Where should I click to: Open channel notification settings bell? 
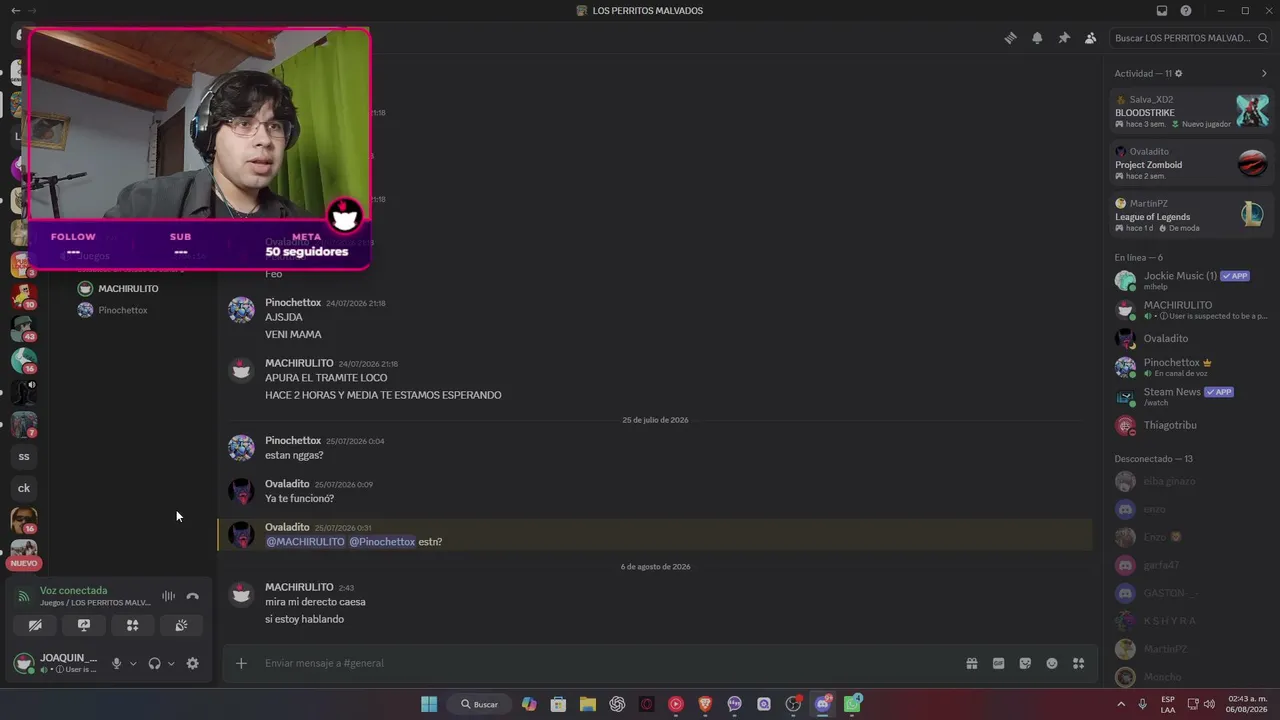1037,38
